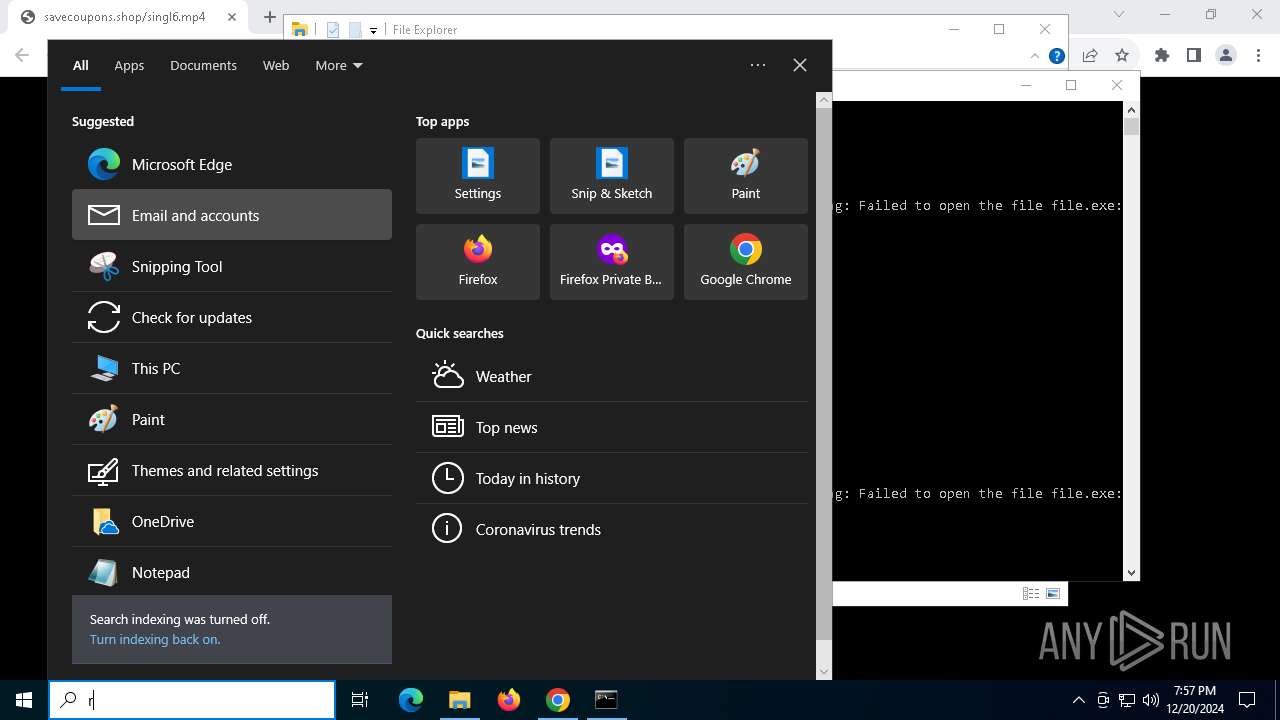1280x720 pixels.
Task: Run Coronavirus trends quick search
Action: (612, 529)
